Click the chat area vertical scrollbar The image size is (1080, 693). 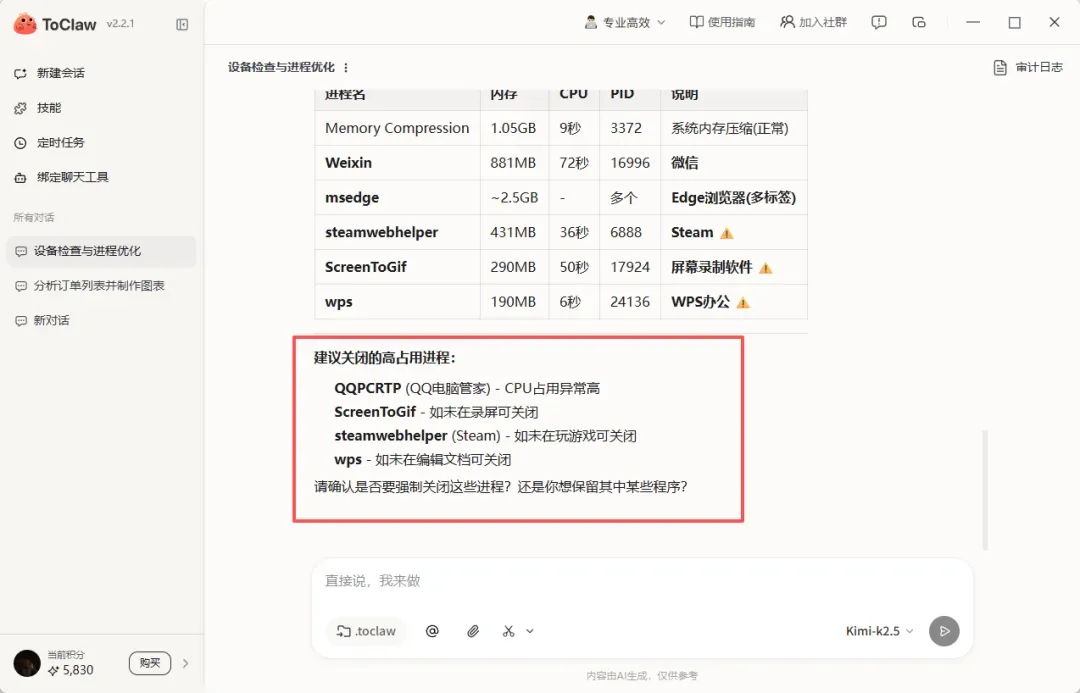986,490
